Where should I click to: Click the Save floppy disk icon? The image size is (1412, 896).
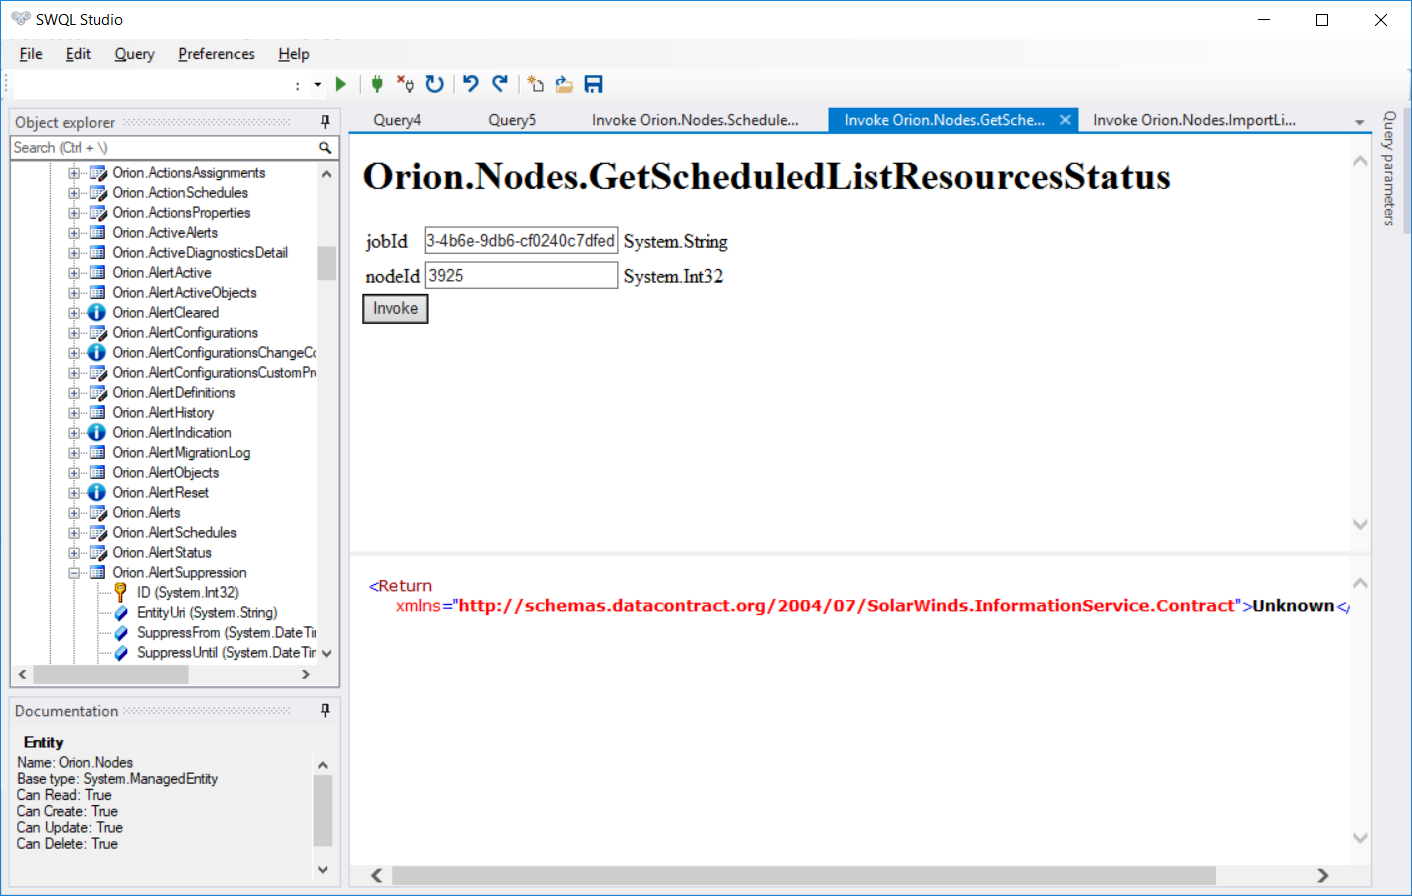point(593,85)
